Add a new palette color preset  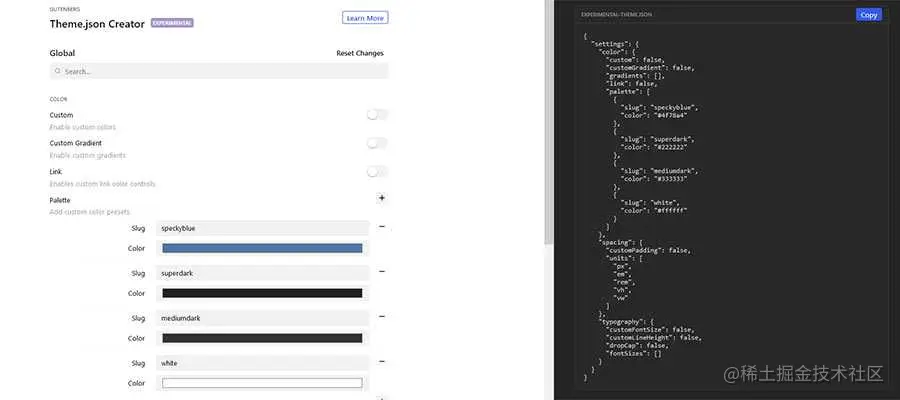tap(382, 198)
